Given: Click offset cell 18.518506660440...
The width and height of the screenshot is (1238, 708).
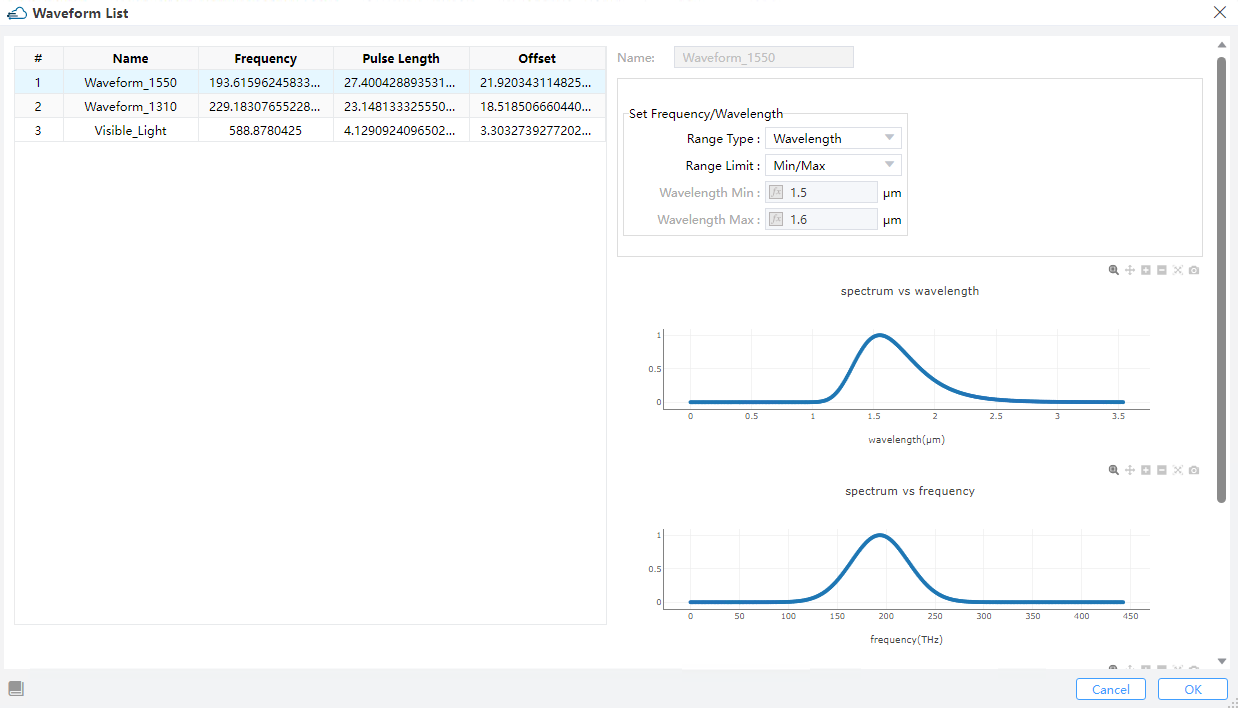Looking at the screenshot, I should (x=537, y=106).
